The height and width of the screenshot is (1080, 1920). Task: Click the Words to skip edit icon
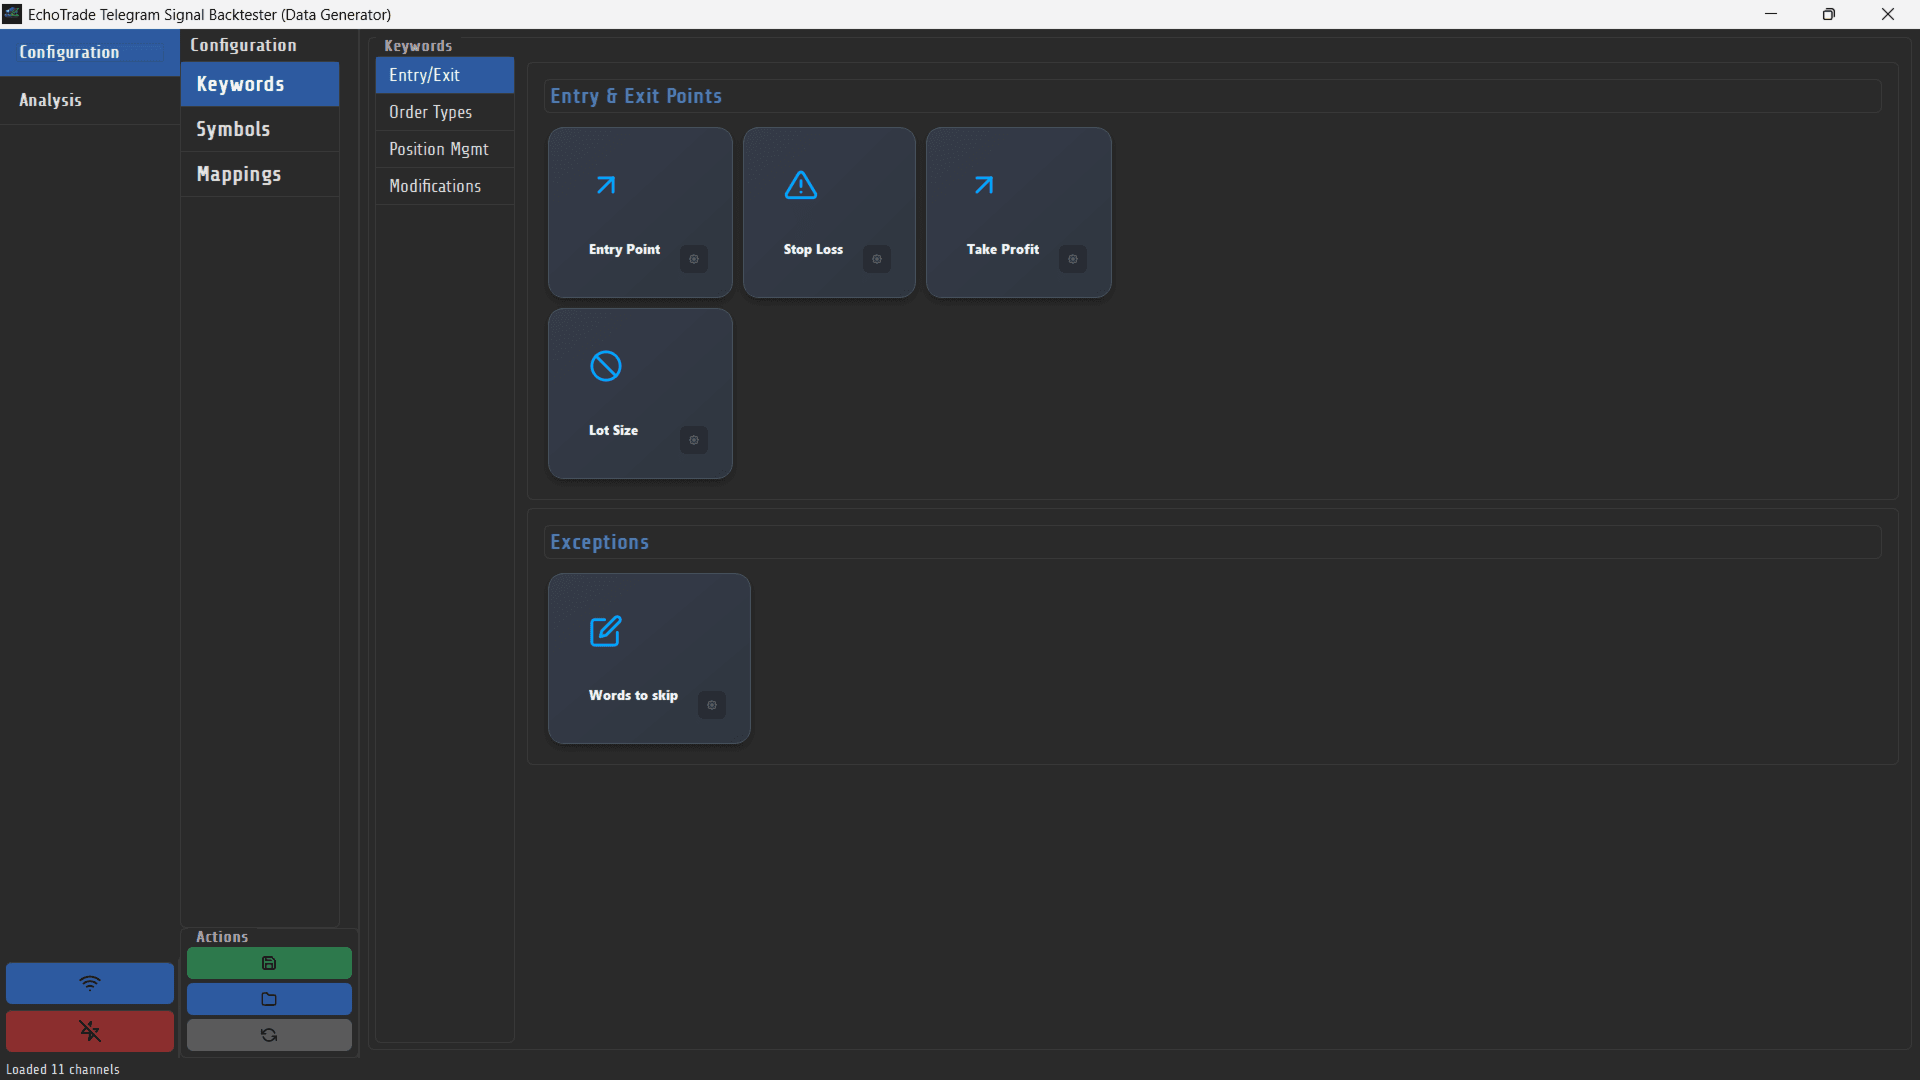click(x=606, y=631)
